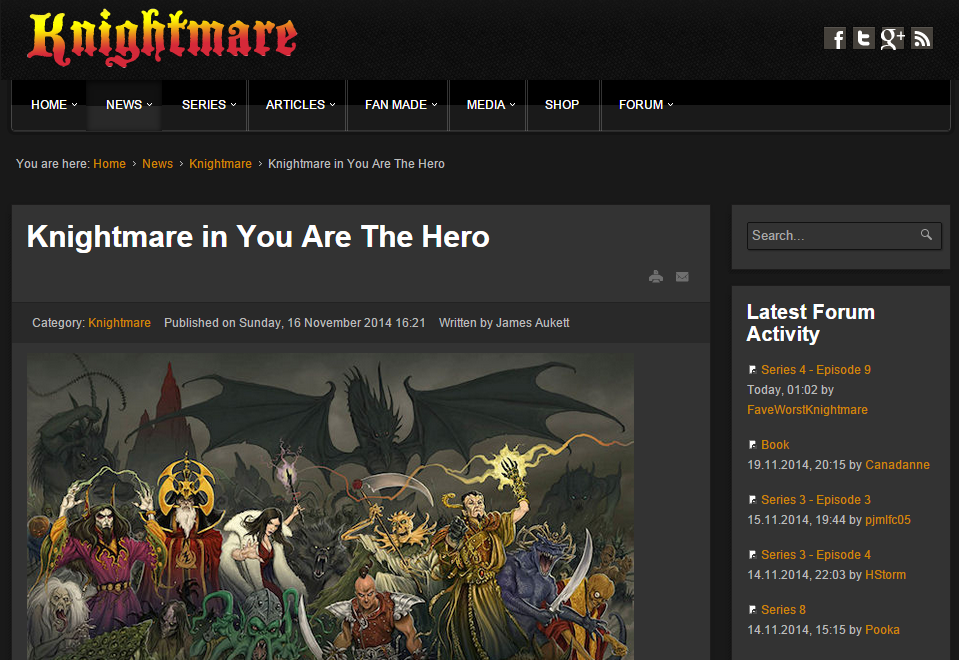Viewport: 959px width, 660px height.
Task: Open the MEDIA menu item
Action: (486, 105)
